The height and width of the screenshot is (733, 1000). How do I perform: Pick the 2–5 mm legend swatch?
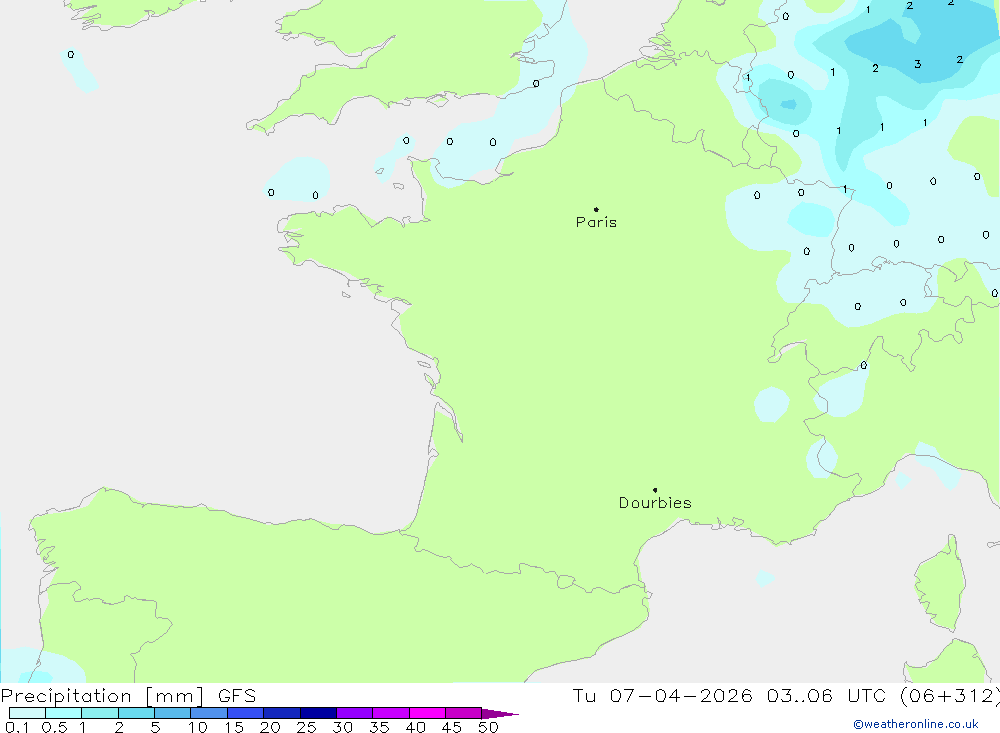(x=136, y=713)
